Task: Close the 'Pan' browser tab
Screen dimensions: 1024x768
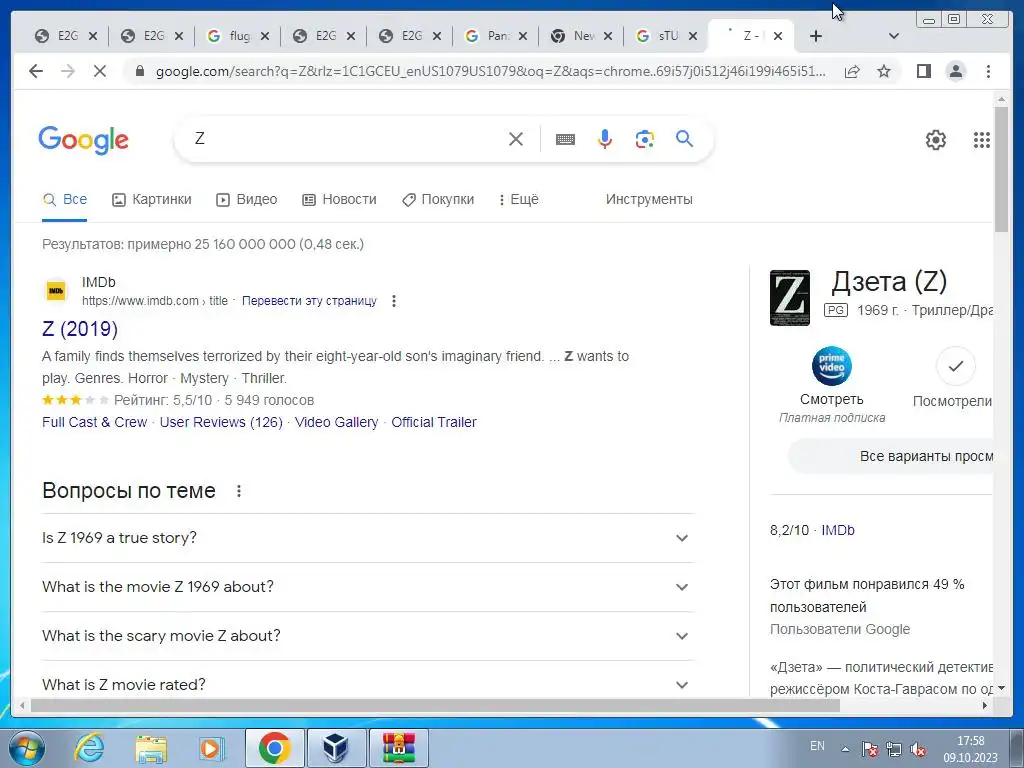Action: [x=522, y=36]
